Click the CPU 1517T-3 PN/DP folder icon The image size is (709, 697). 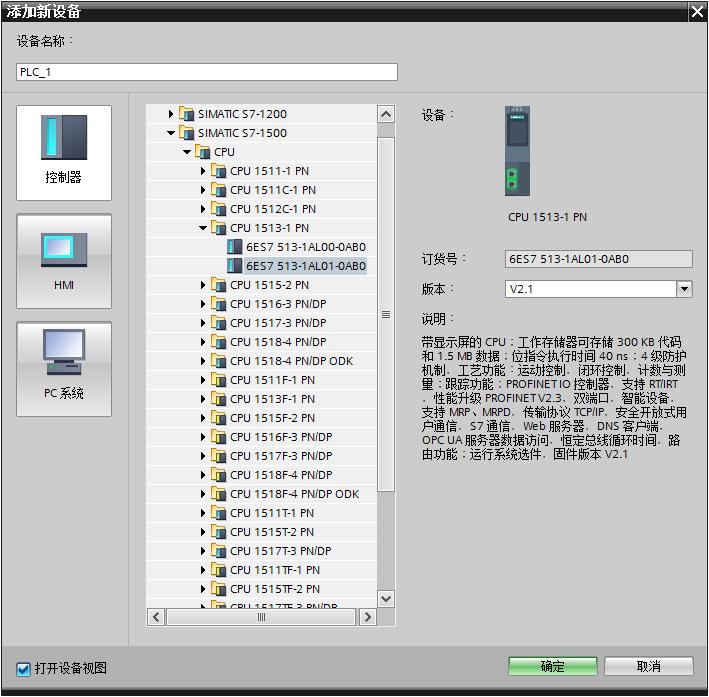coord(219,551)
